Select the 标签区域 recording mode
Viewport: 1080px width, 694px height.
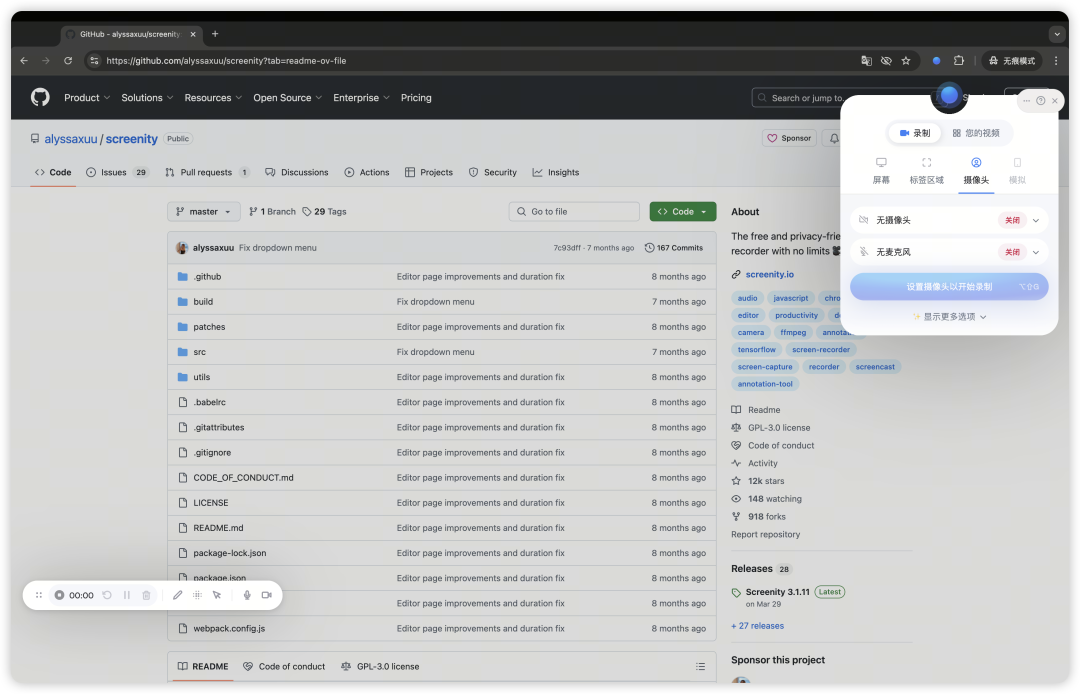926,171
